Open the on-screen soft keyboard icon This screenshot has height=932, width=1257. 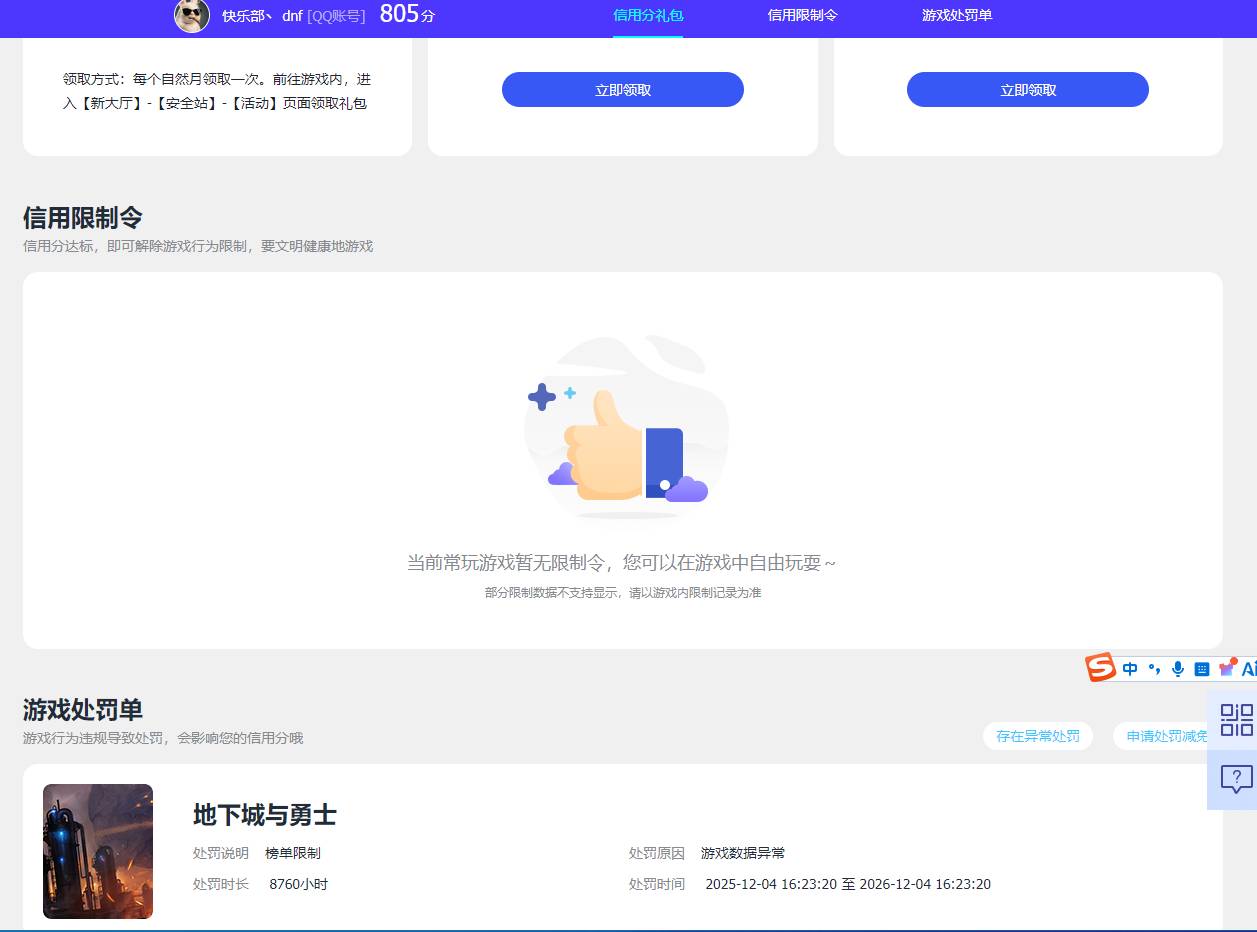click(x=1202, y=668)
